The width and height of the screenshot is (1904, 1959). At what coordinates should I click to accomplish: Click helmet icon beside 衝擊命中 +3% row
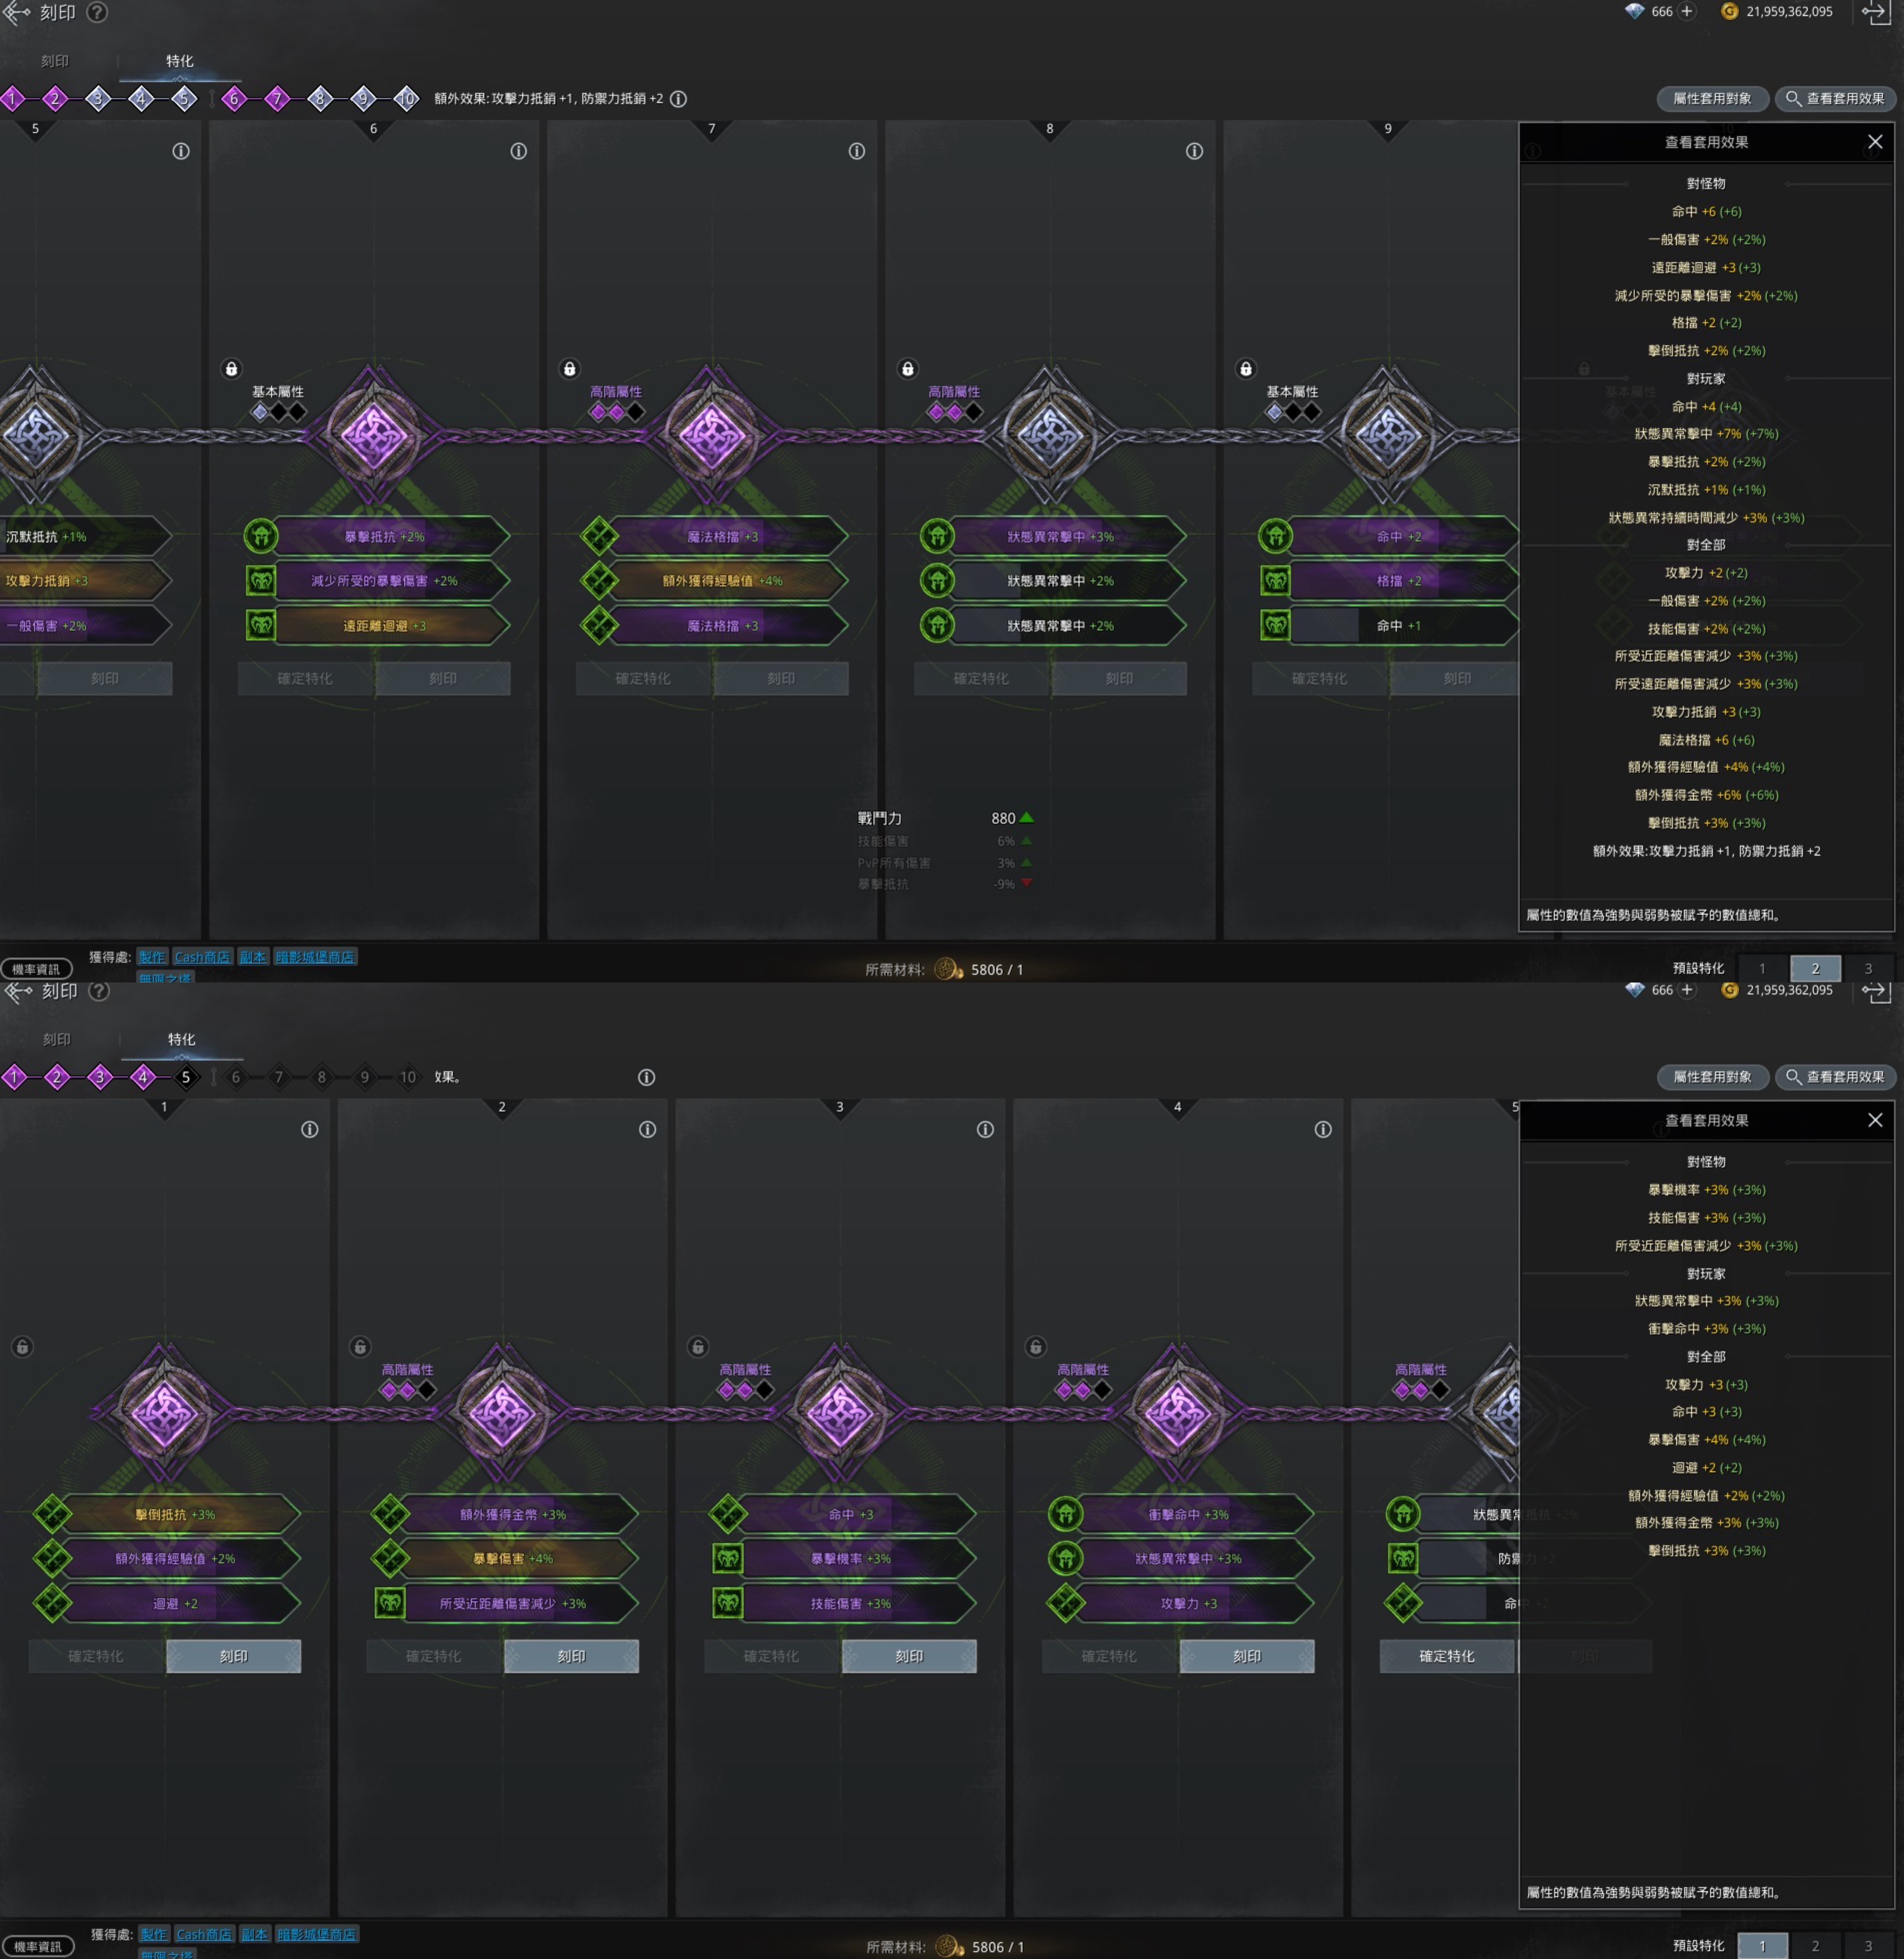coord(1065,1514)
